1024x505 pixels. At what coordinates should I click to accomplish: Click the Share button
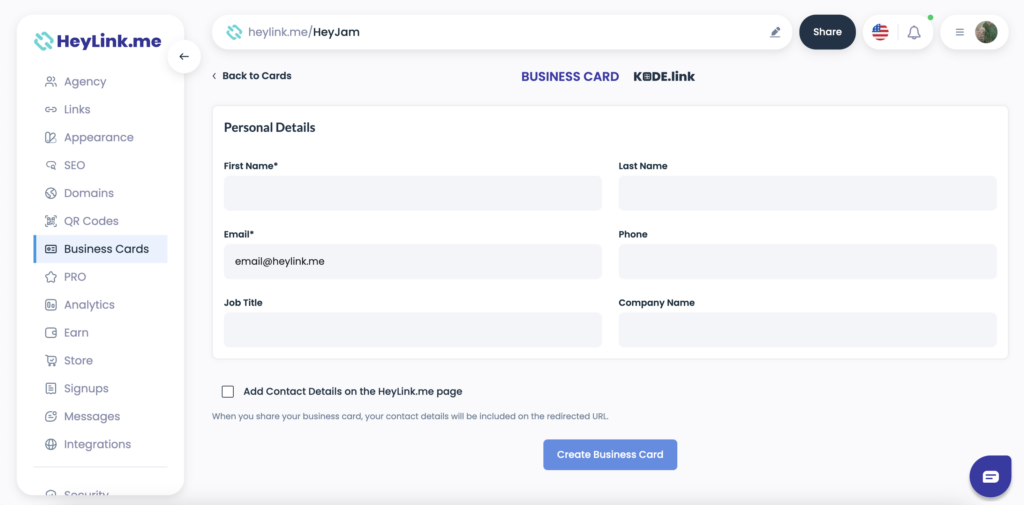pos(827,32)
